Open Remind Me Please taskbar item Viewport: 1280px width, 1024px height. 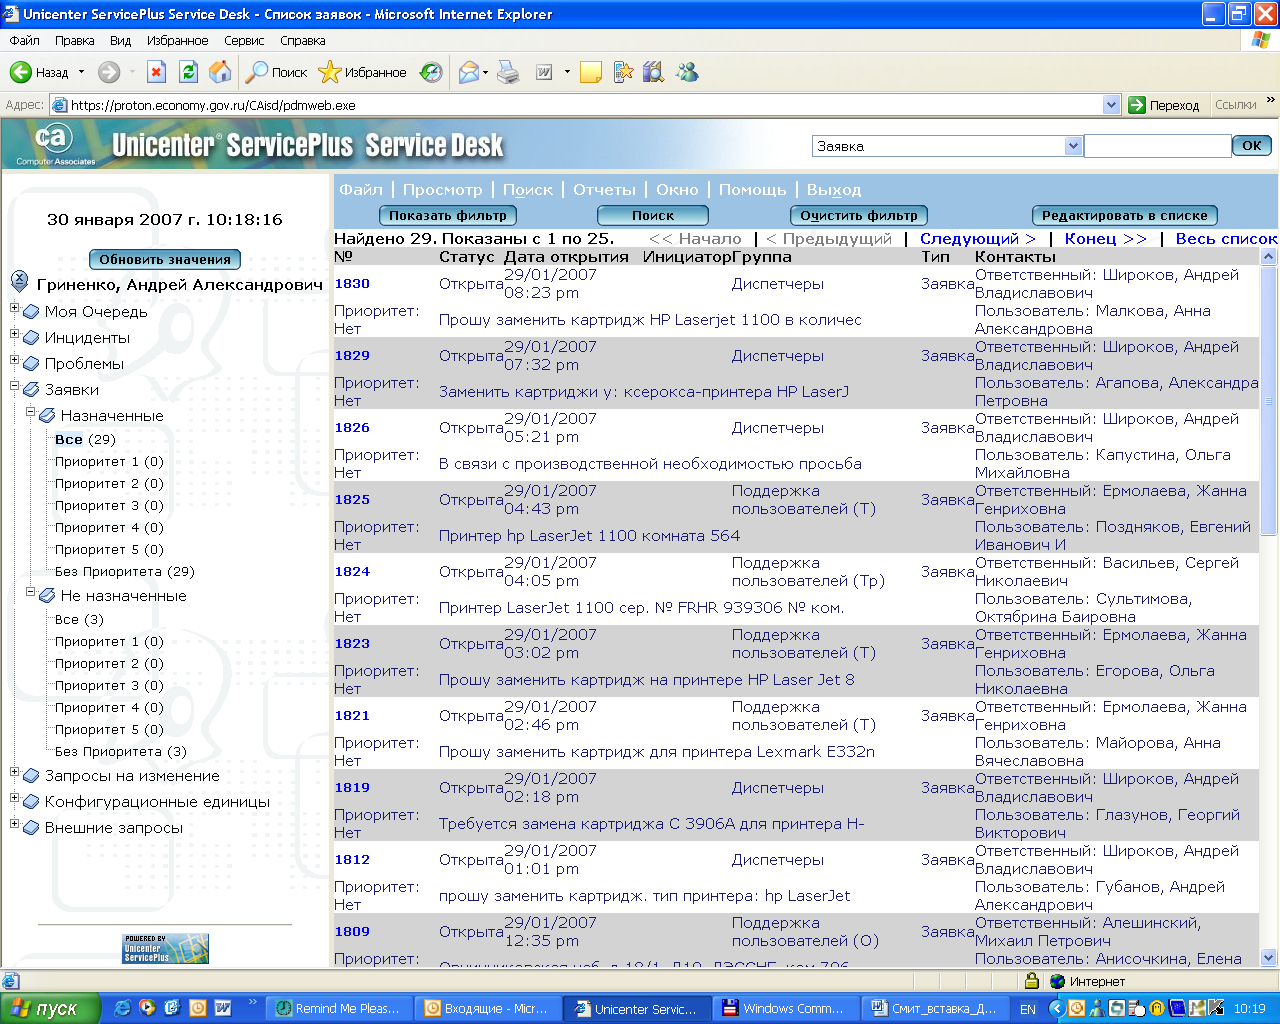(339, 1008)
